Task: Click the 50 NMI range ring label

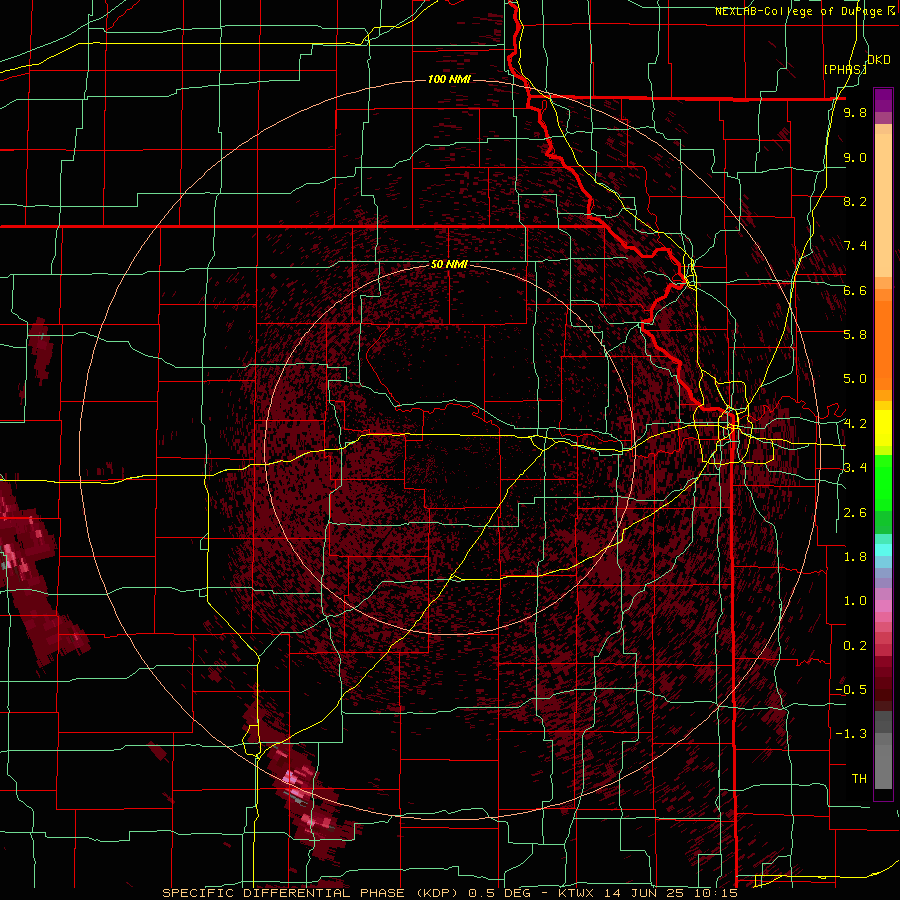Action: [x=449, y=264]
